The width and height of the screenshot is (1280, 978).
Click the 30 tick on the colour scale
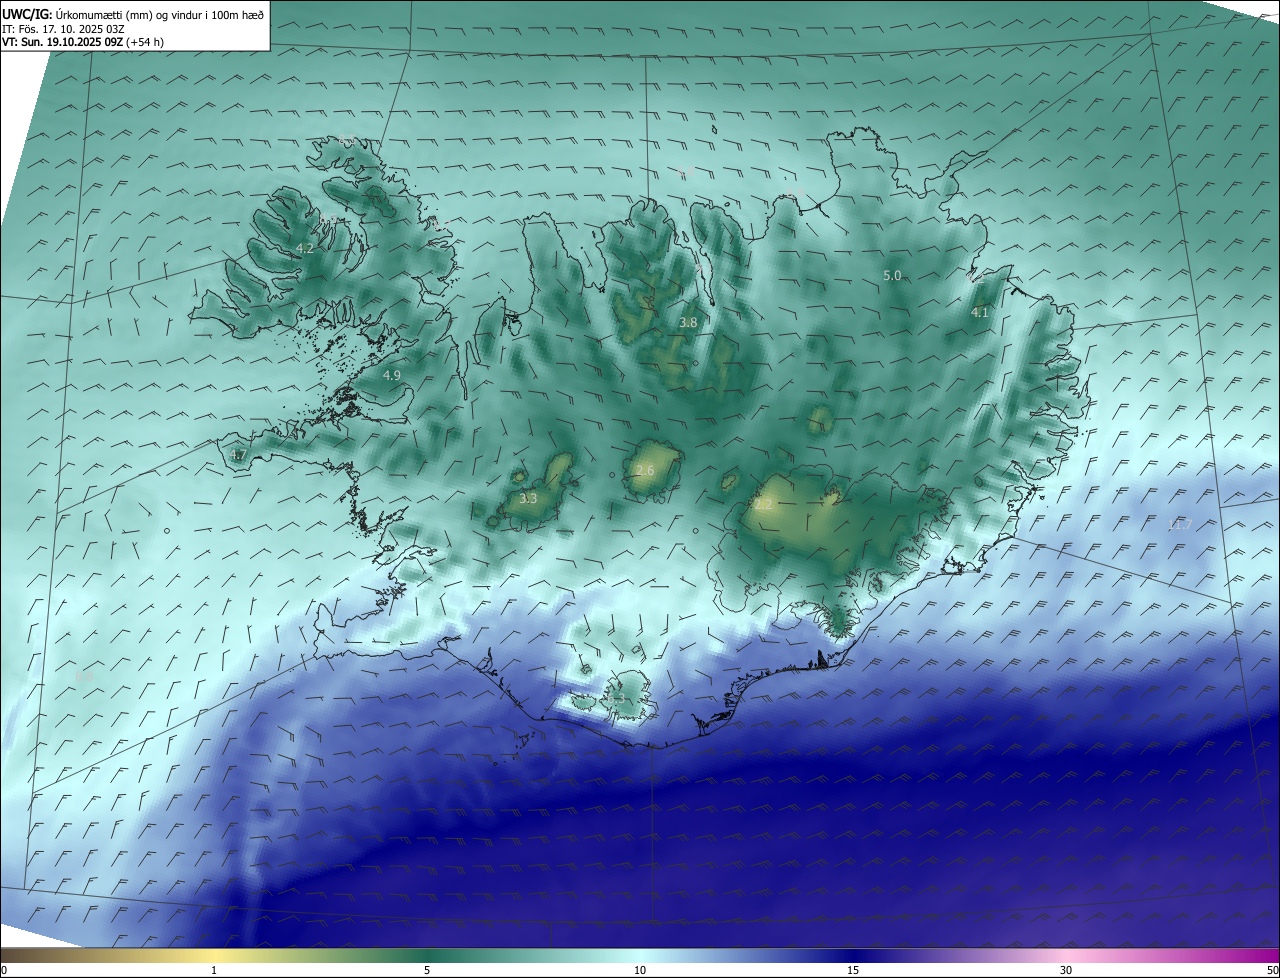pos(1066,970)
